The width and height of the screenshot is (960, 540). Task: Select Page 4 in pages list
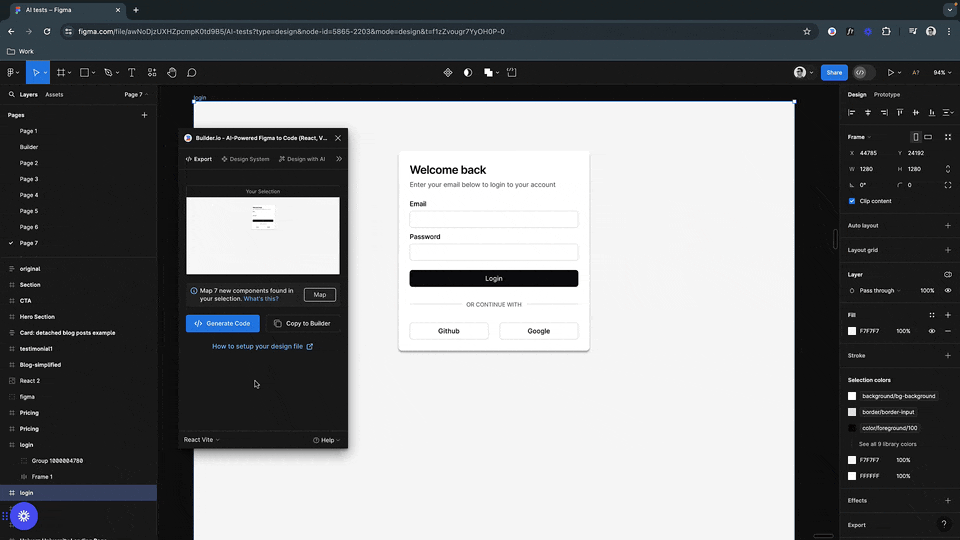tap(29, 195)
